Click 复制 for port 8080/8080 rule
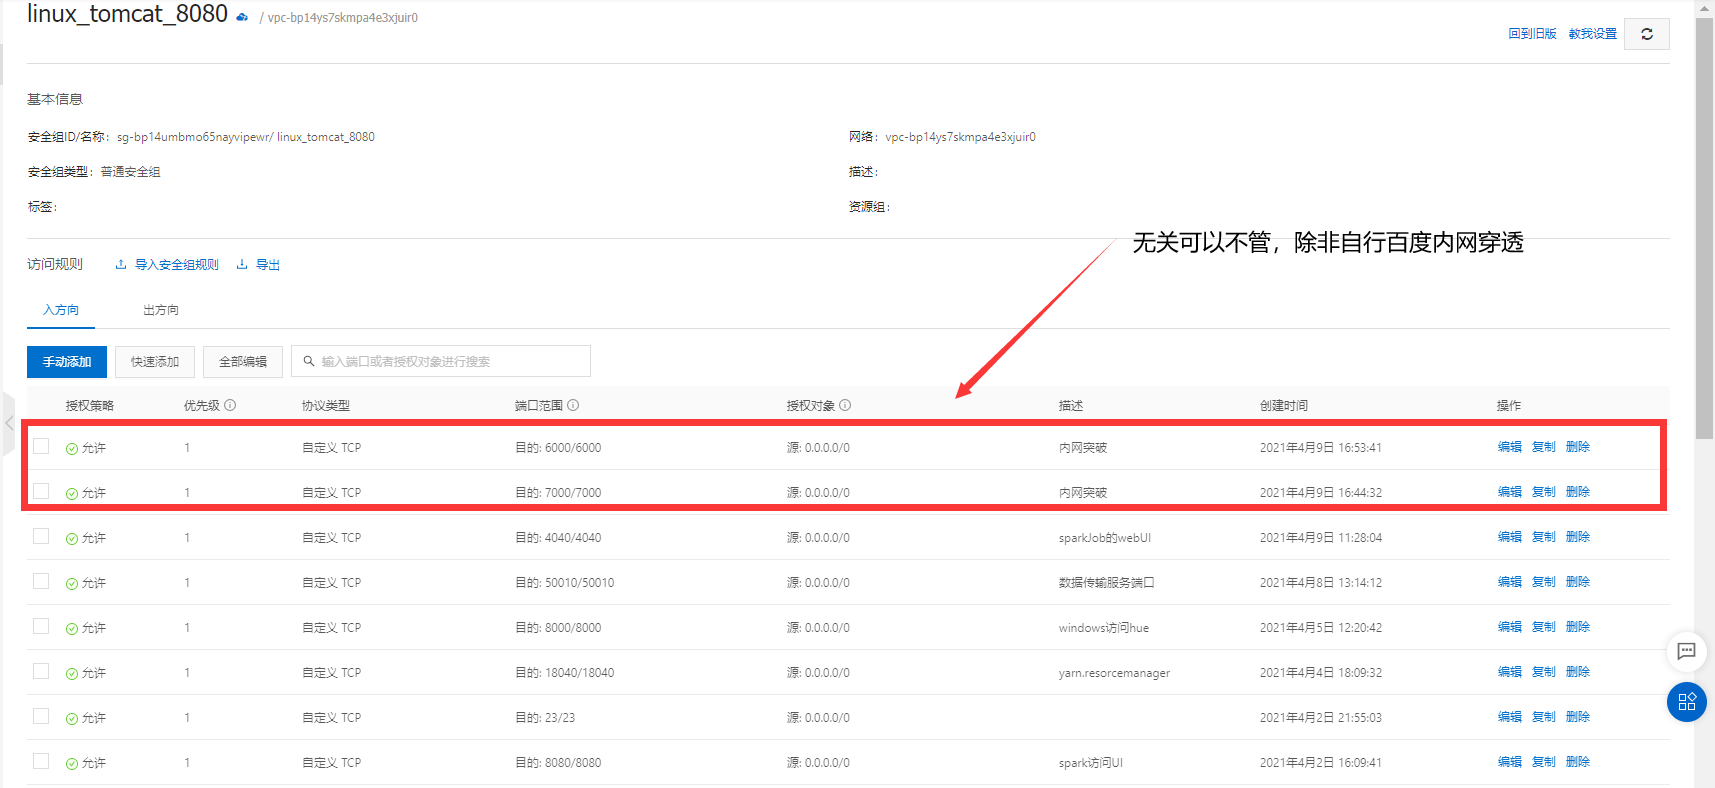The width and height of the screenshot is (1715, 788). 1544,762
